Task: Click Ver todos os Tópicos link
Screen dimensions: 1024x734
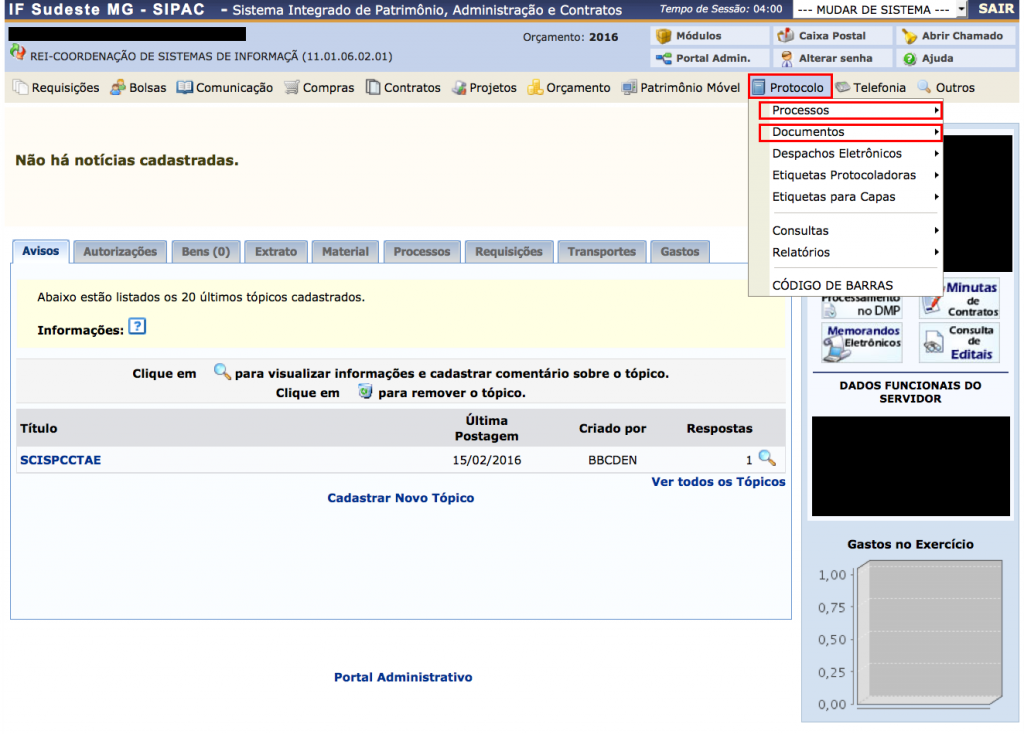Action: [x=718, y=482]
